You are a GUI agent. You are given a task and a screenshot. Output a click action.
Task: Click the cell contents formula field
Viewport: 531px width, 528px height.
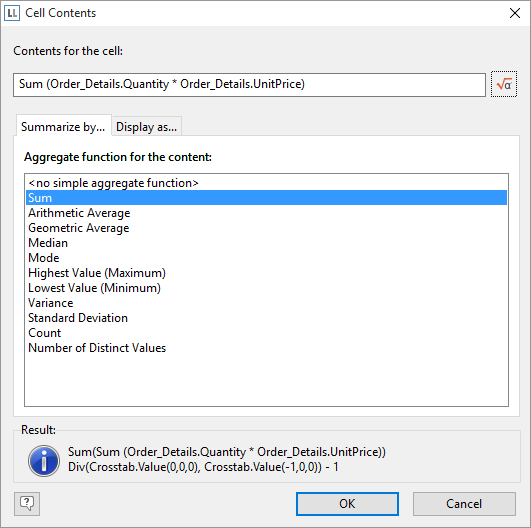(249, 84)
